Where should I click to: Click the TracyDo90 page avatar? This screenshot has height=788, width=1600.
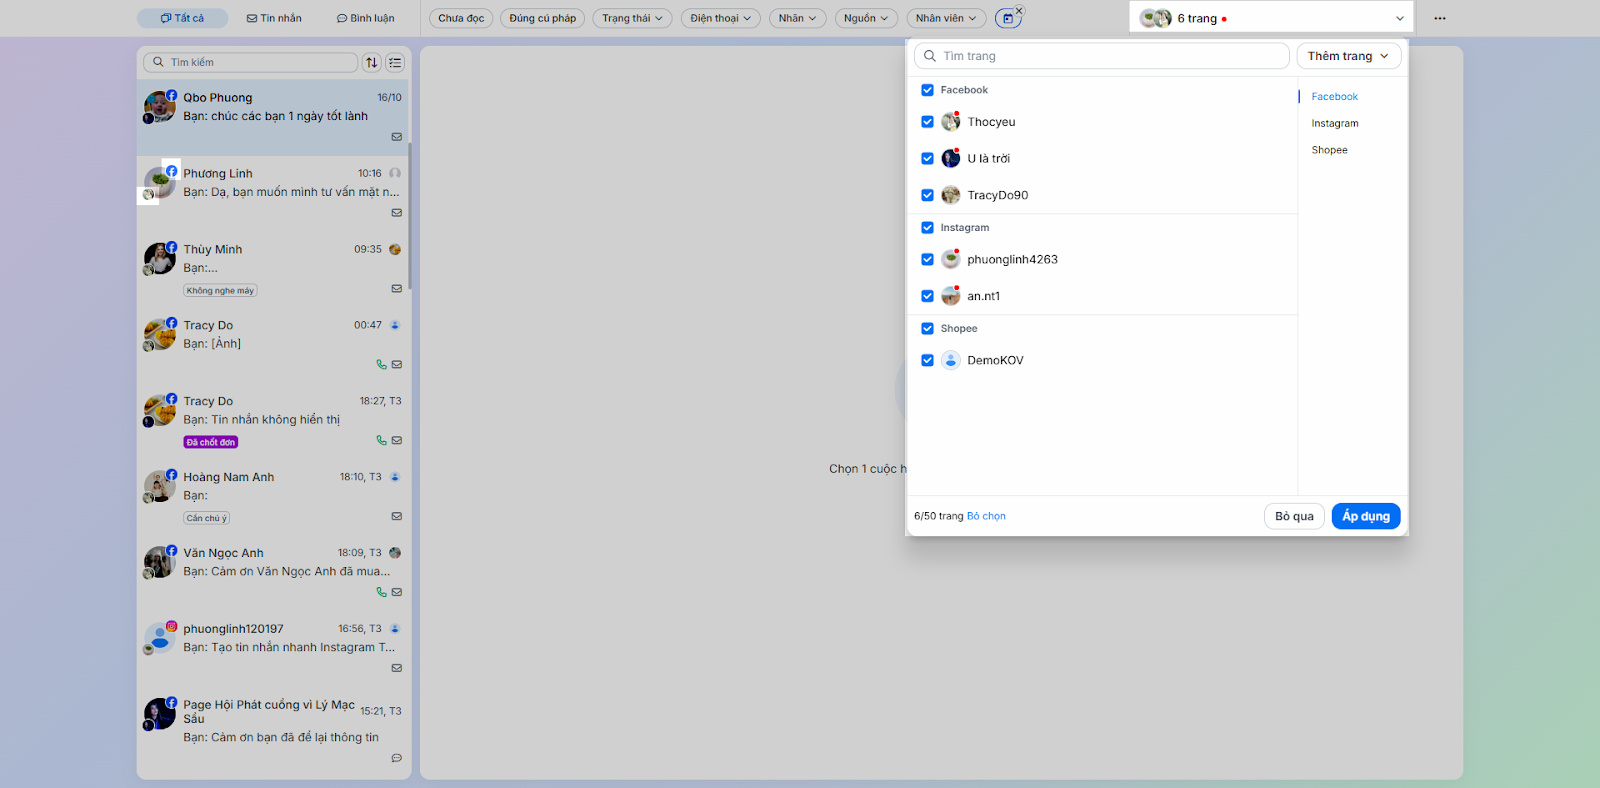click(x=951, y=195)
